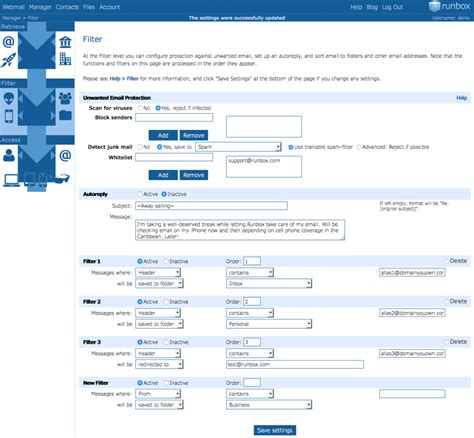Image resolution: width=474 pixels, height=438 pixels.
Task: Open the Webmail menu item
Action: click(13, 7)
